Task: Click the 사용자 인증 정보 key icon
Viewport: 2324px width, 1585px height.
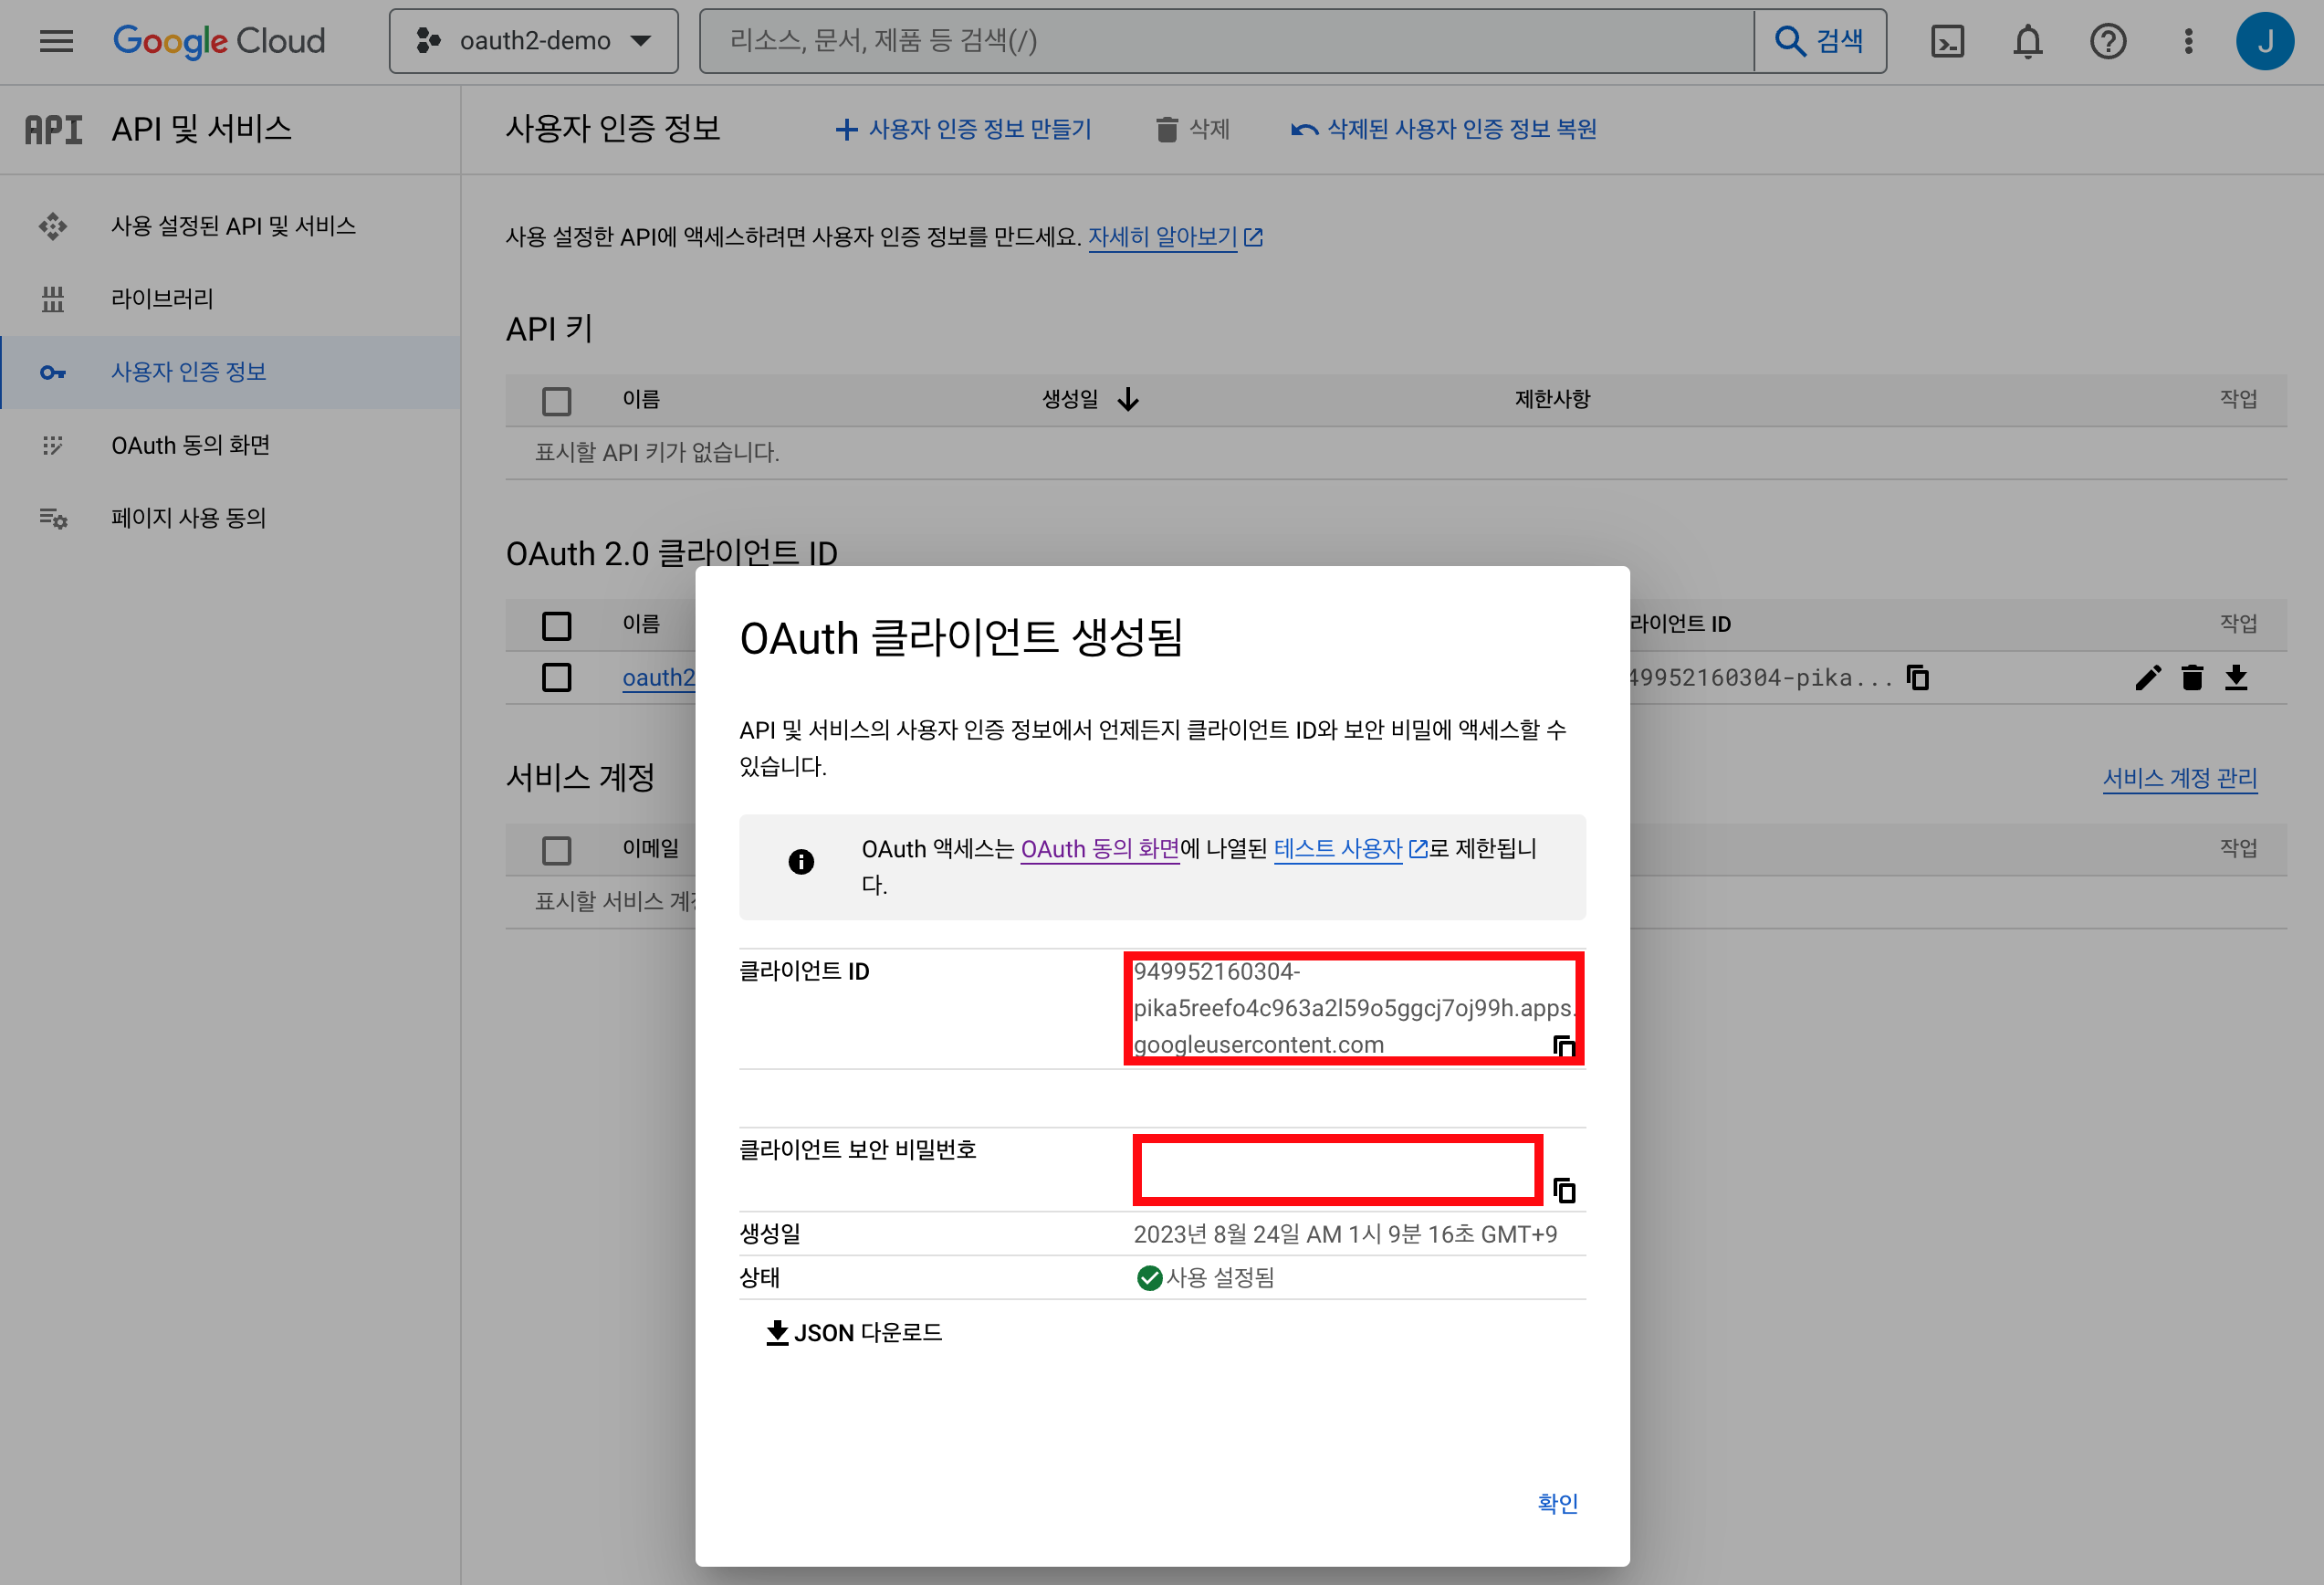Action: (x=53, y=372)
